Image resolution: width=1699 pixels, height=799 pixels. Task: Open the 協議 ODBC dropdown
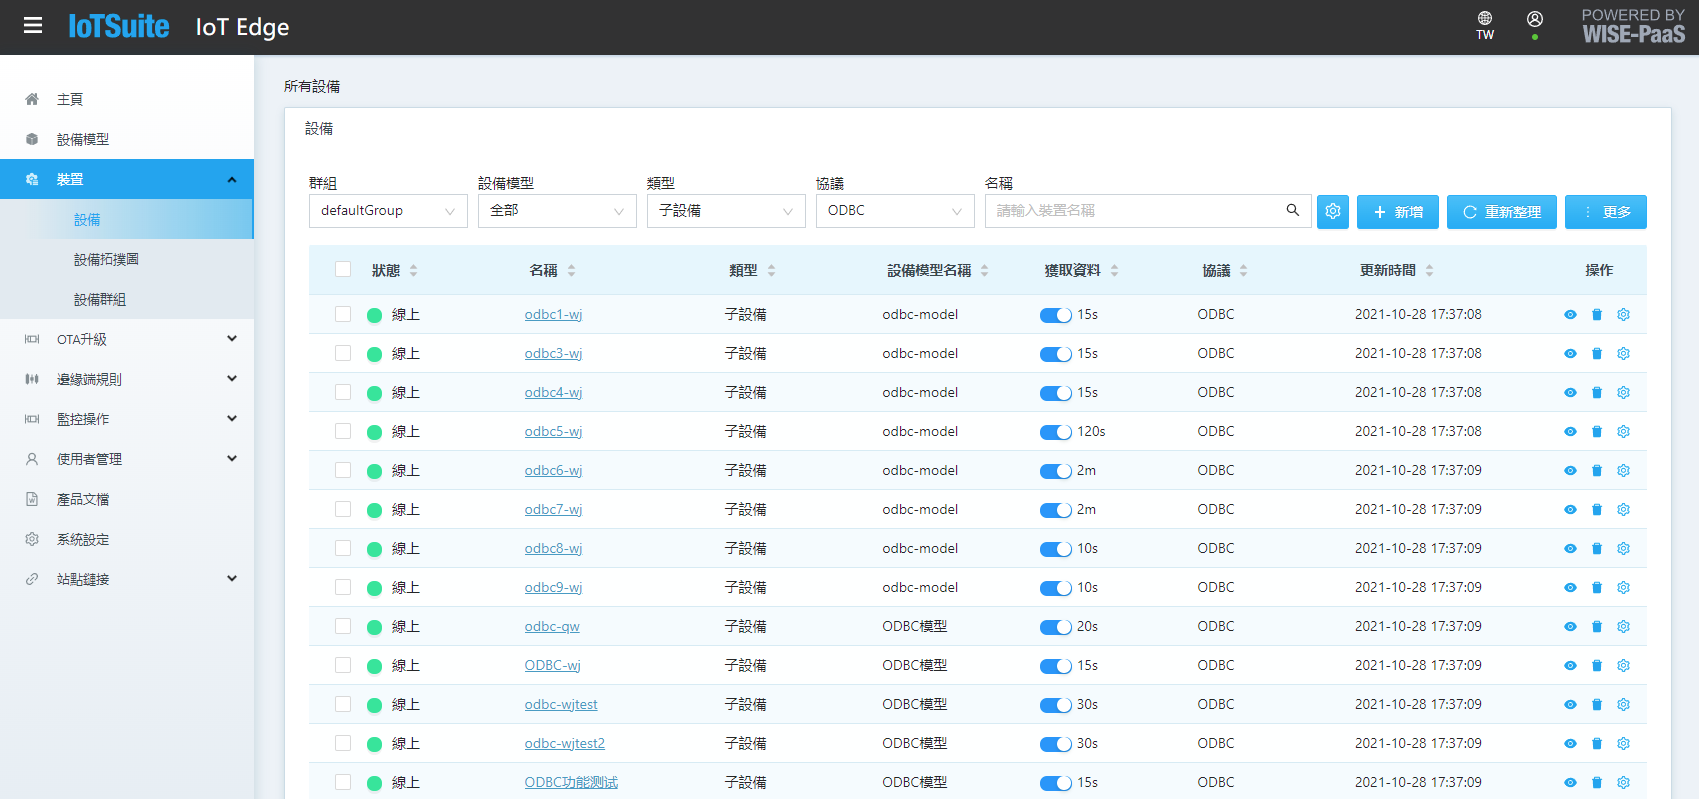click(895, 211)
